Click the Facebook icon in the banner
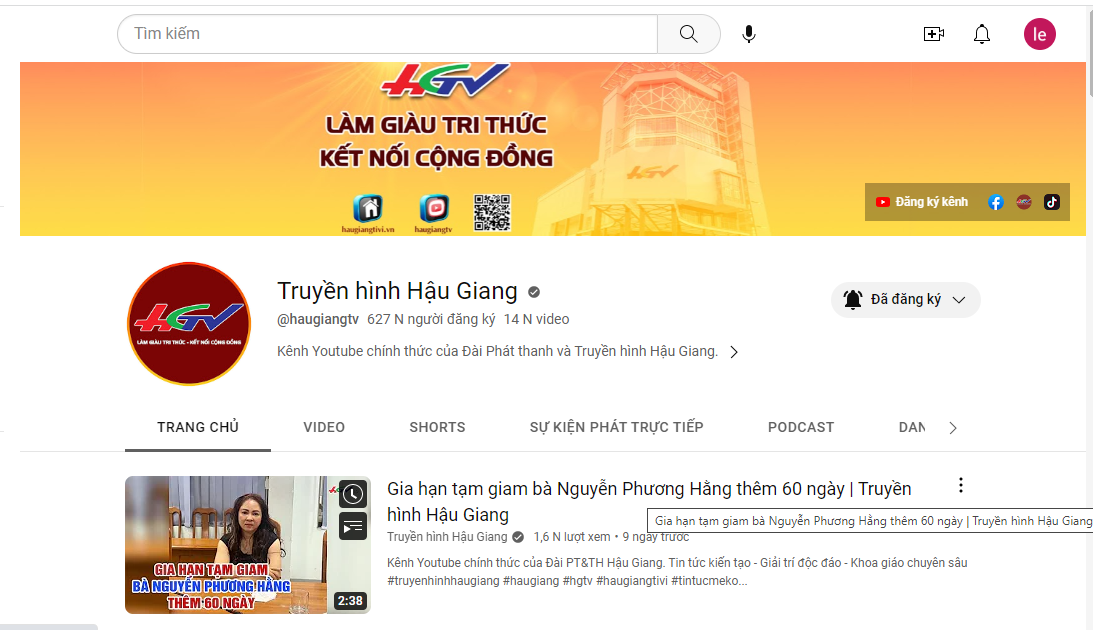This screenshot has height=630, width=1093. pyautogui.click(x=995, y=202)
